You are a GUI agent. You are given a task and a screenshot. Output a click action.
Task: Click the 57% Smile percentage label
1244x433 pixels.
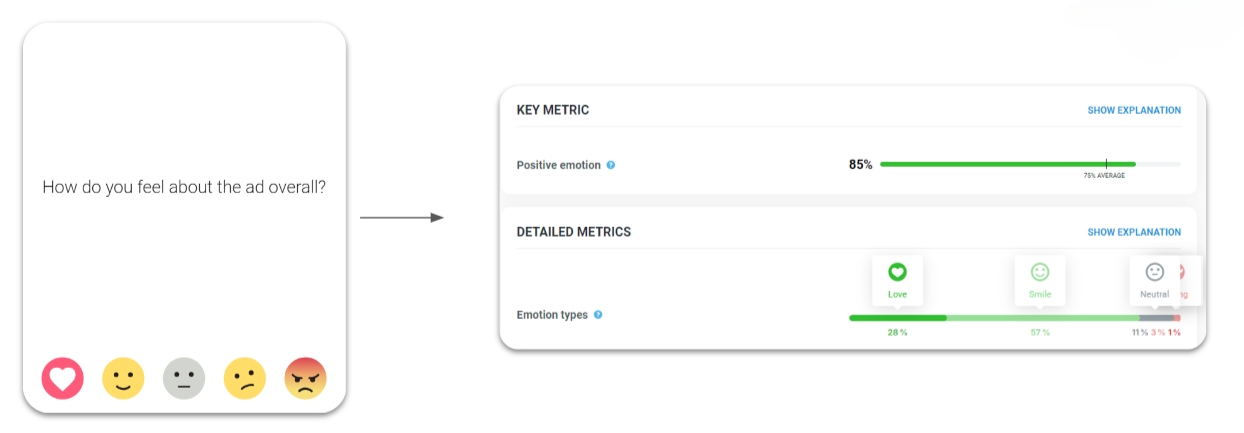tap(1040, 332)
